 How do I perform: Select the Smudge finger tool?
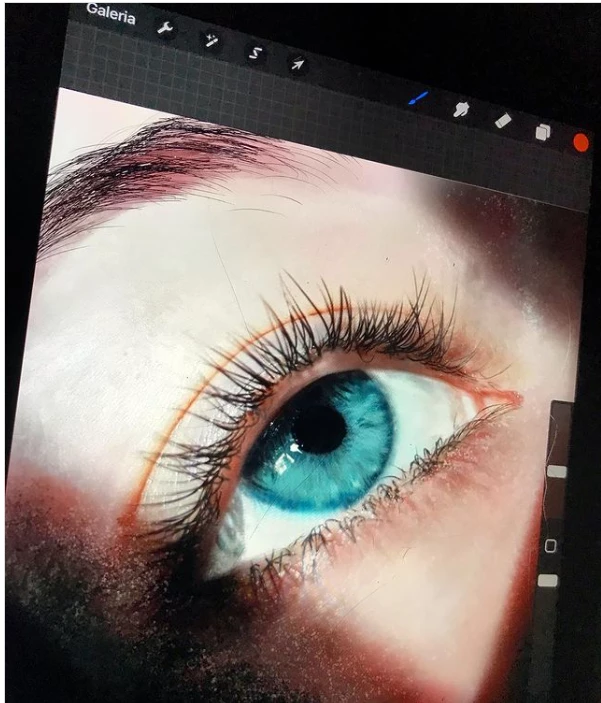point(461,109)
